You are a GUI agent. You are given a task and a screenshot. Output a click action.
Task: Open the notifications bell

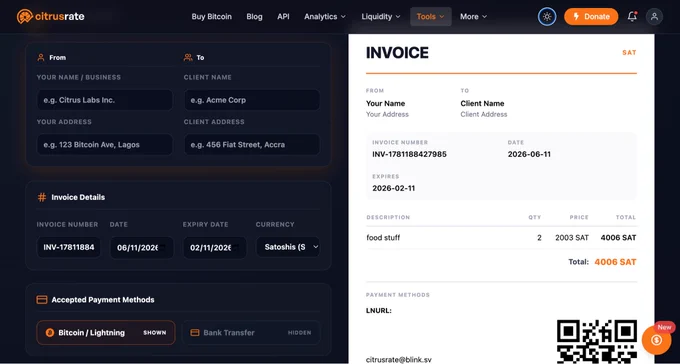pos(632,16)
